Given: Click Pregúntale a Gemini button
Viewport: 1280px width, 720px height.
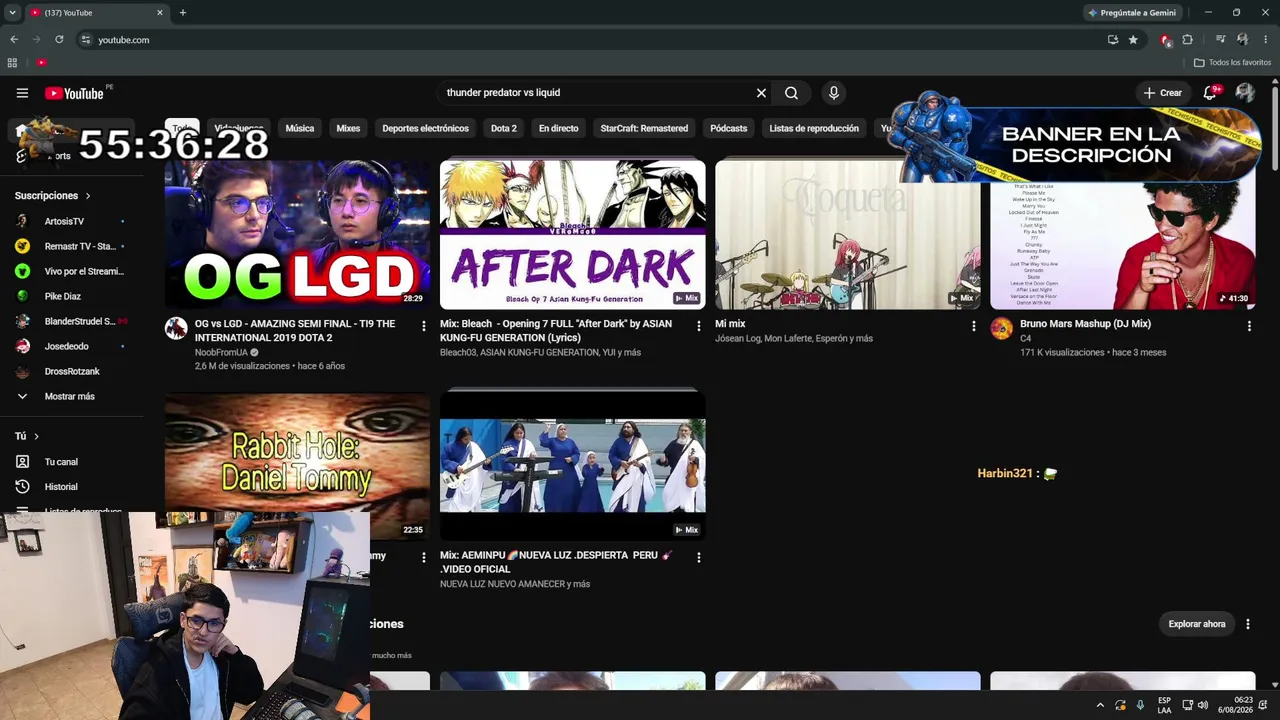Looking at the screenshot, I should (1132, 13).
